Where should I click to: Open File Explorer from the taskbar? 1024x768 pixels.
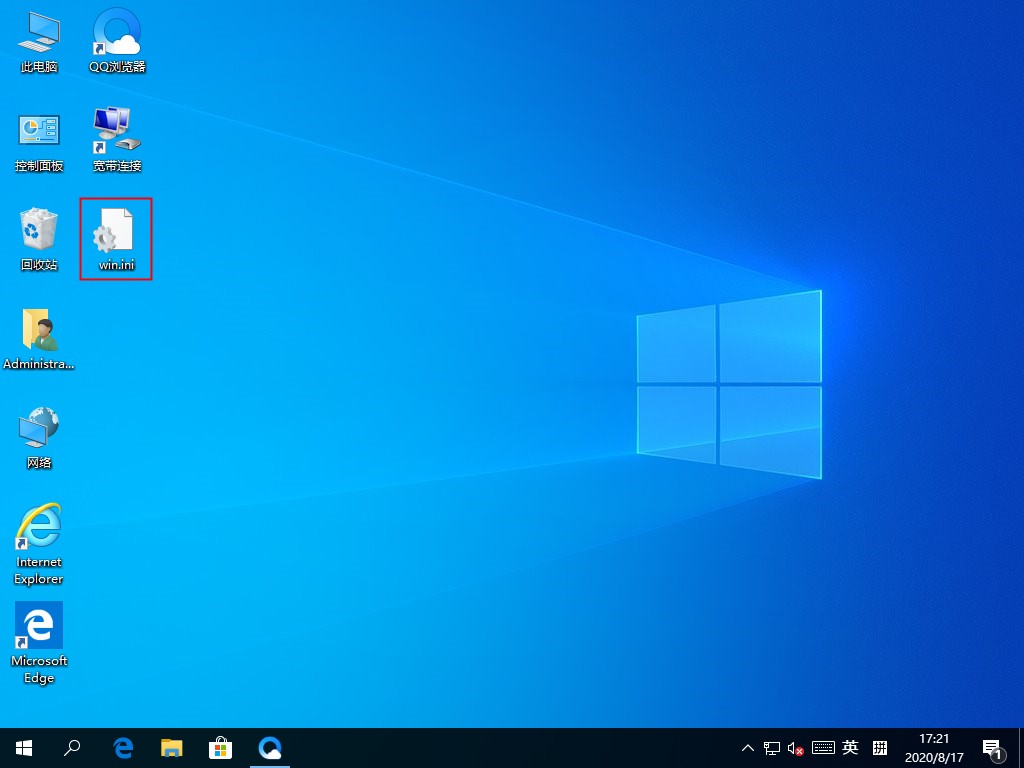click(172, 748)
